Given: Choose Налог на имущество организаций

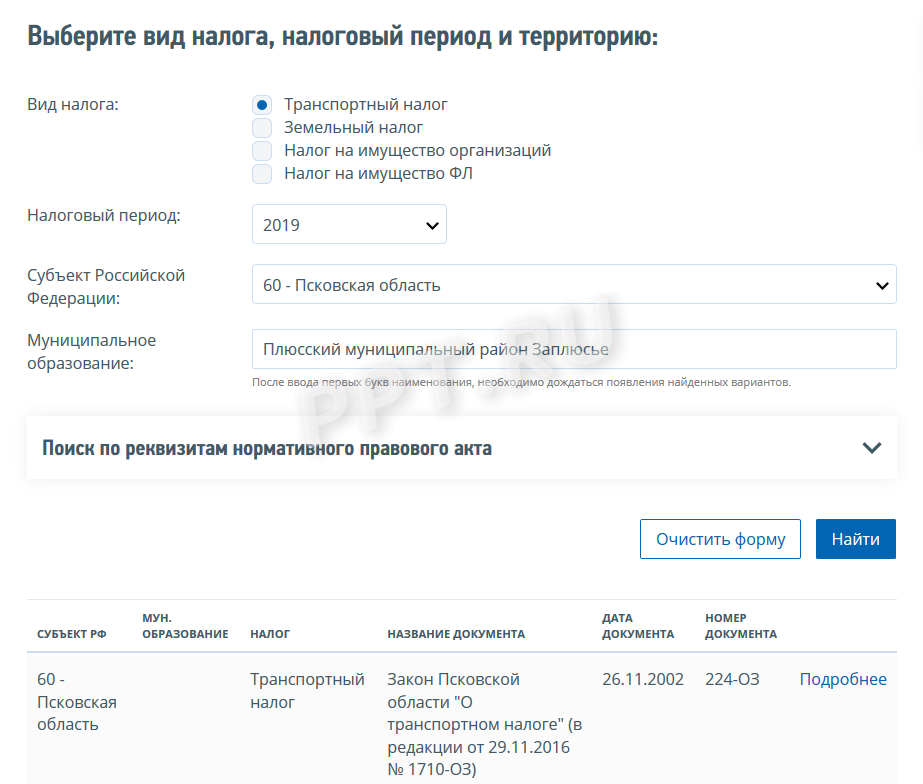Looking at the screenshot, I should 262,151.
